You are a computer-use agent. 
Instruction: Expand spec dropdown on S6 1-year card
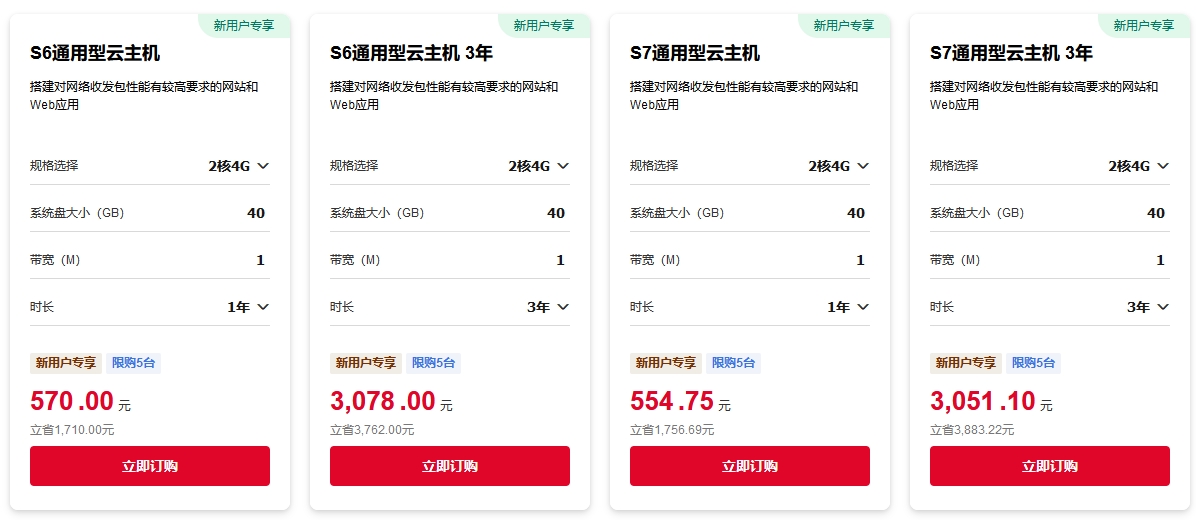(239, 166)
